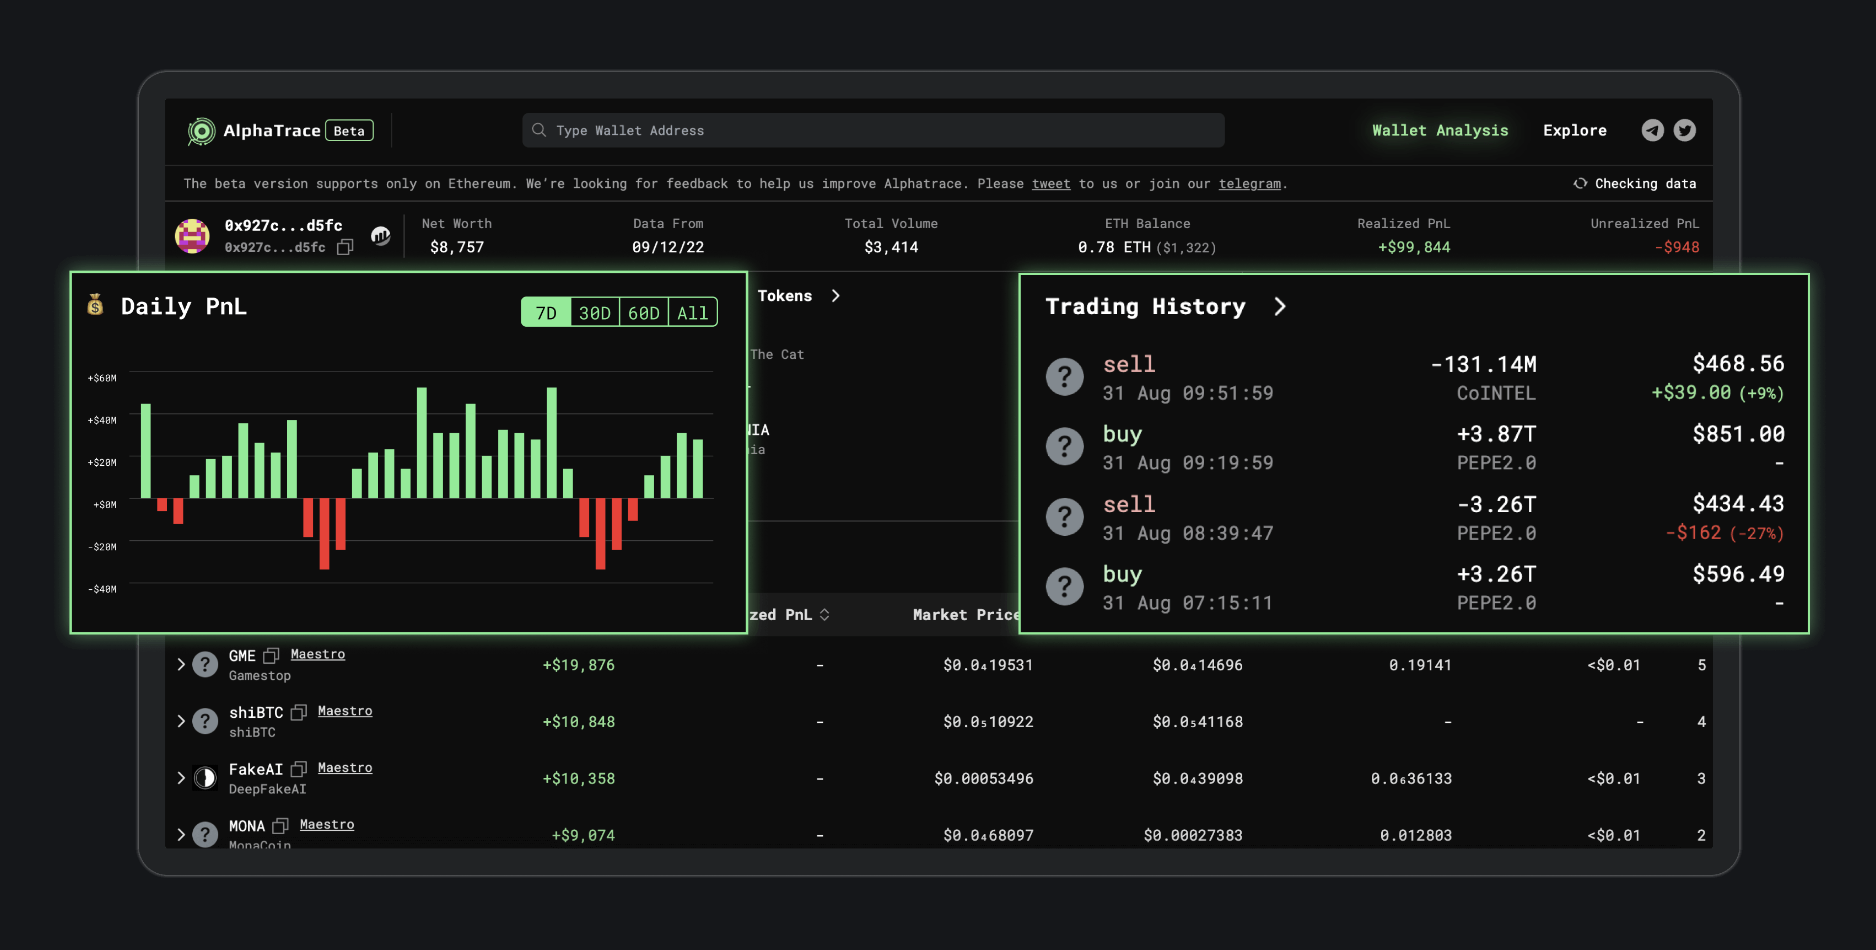
Task: Click the tweet link in banner
Action: [x=1050, y=184]
